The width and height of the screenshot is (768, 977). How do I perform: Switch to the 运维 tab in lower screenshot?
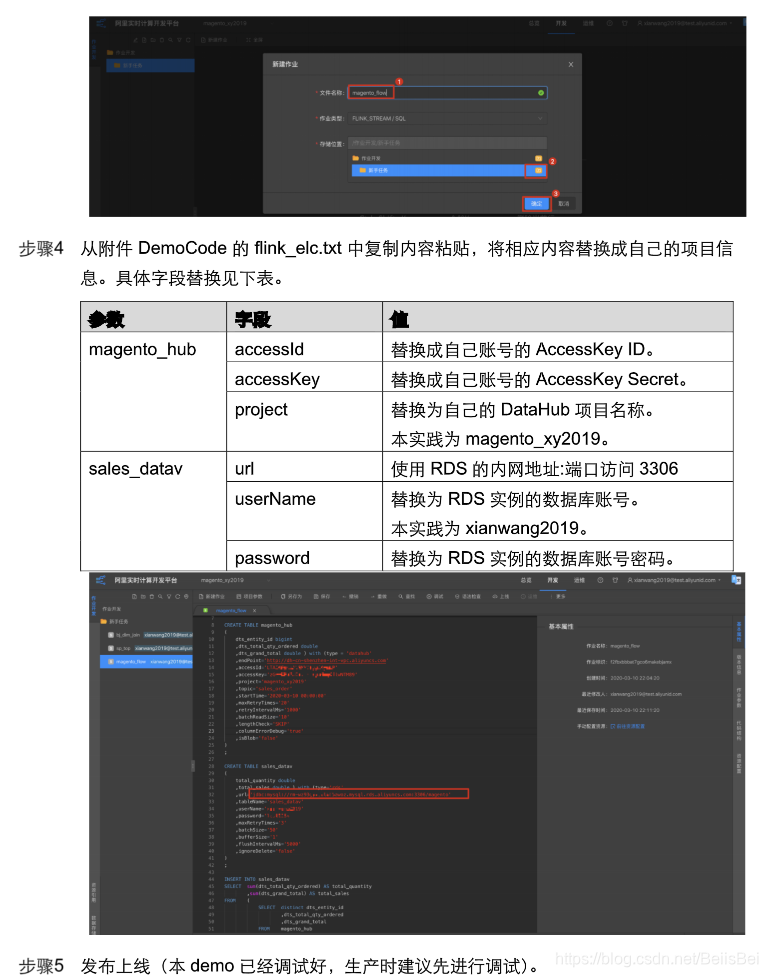pos(579,580)
